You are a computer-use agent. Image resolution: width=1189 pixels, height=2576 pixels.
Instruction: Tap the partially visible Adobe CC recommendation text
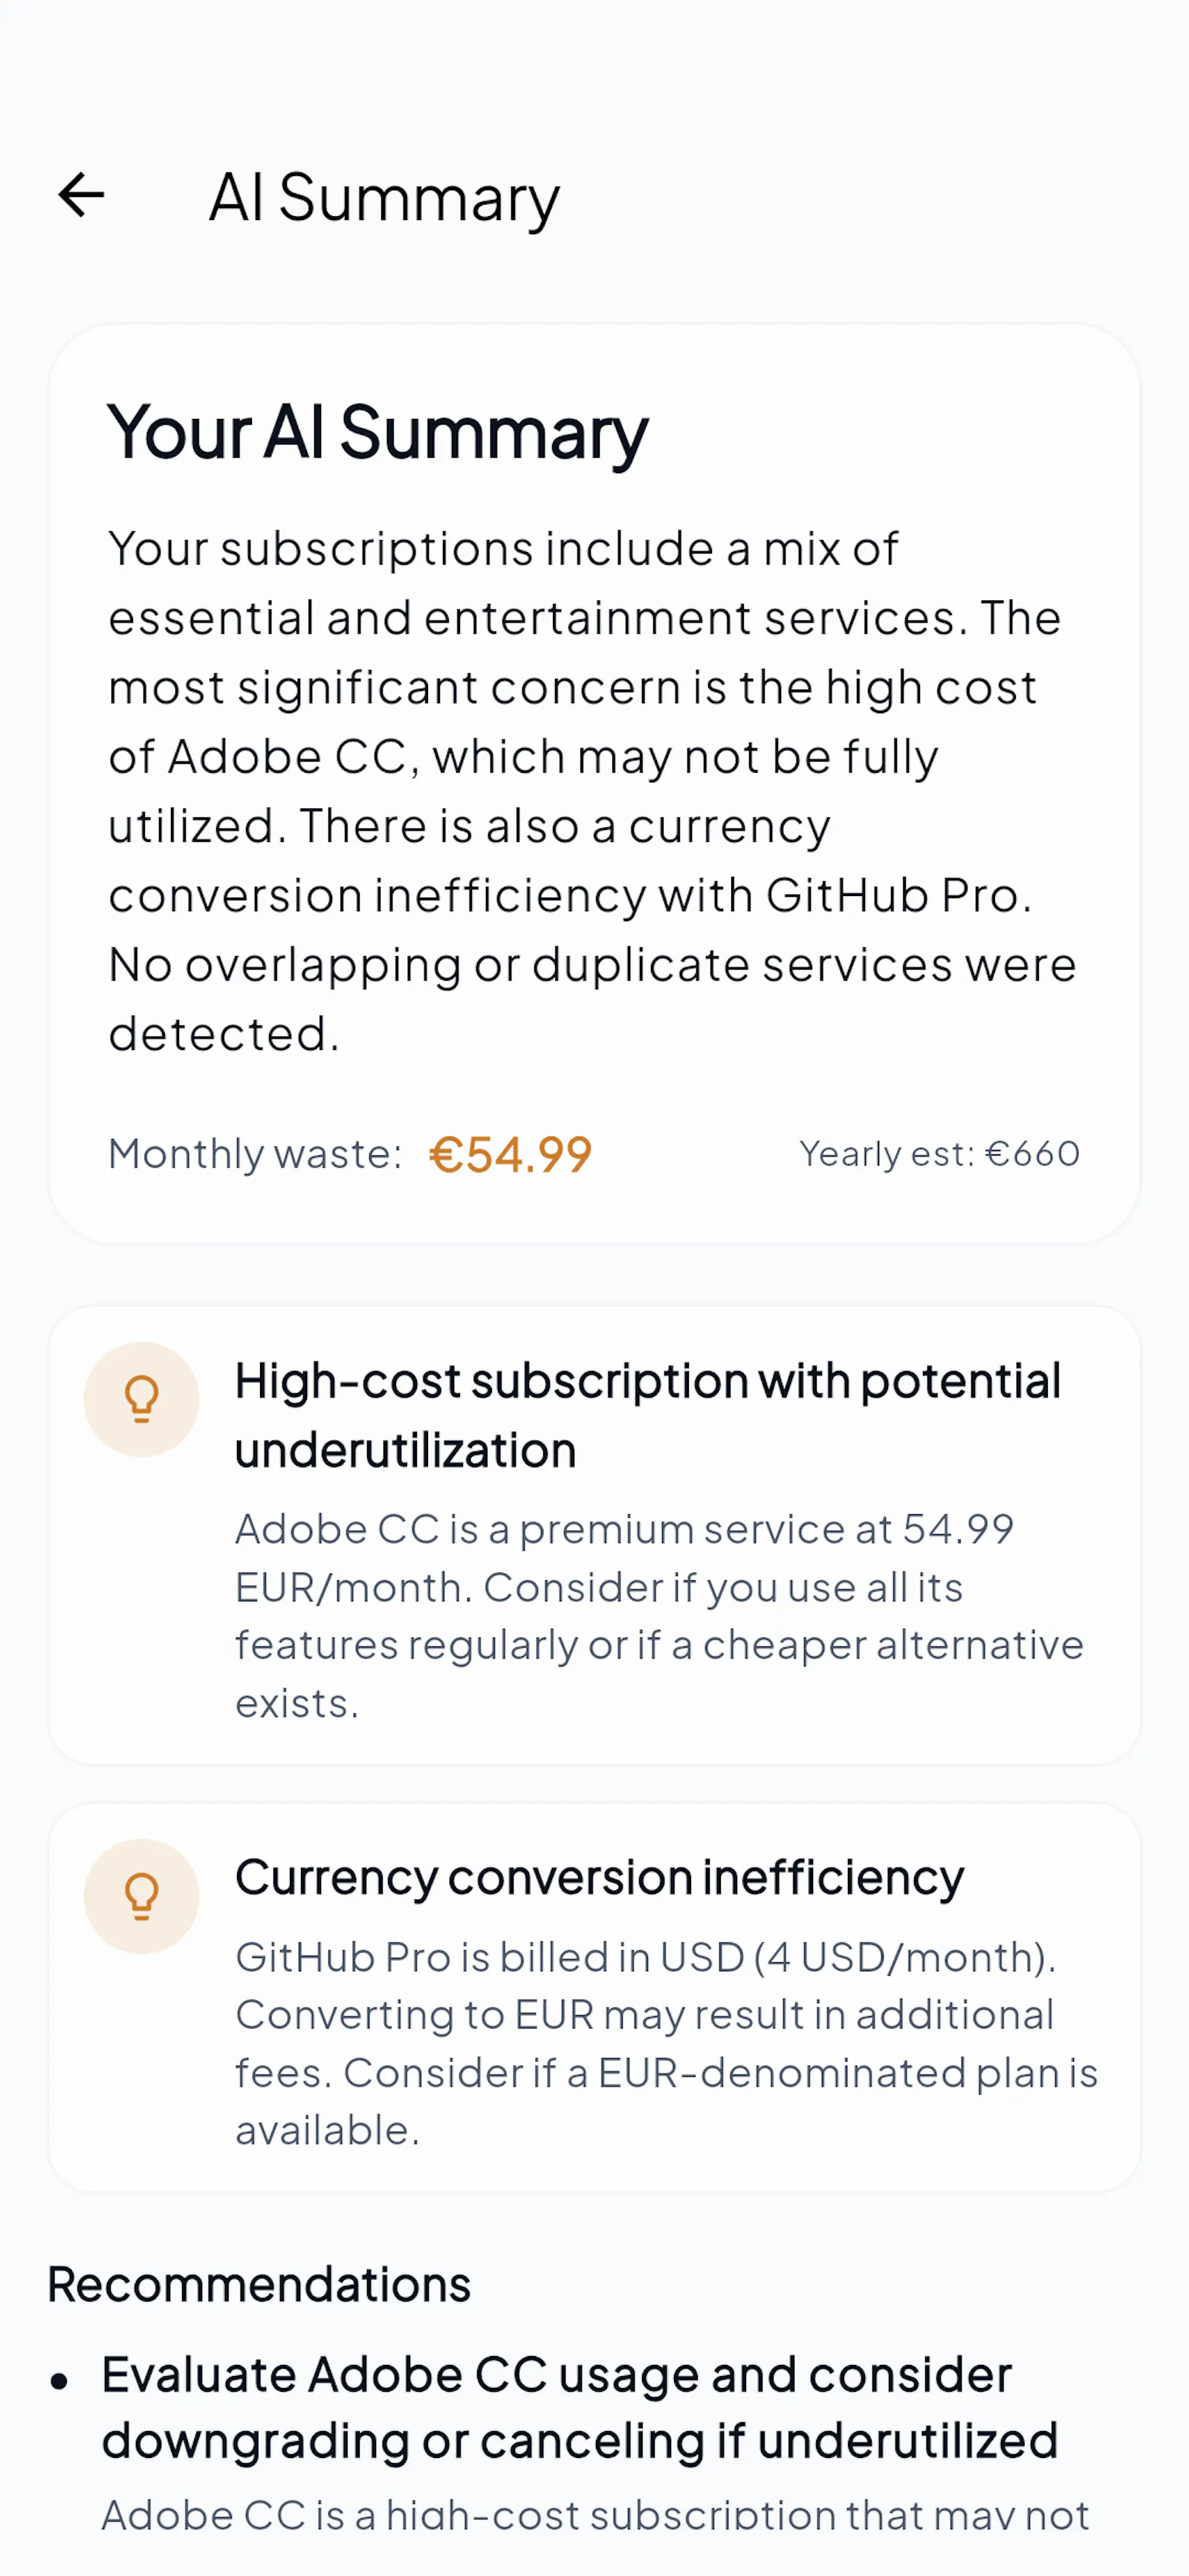pos(595,2516)
